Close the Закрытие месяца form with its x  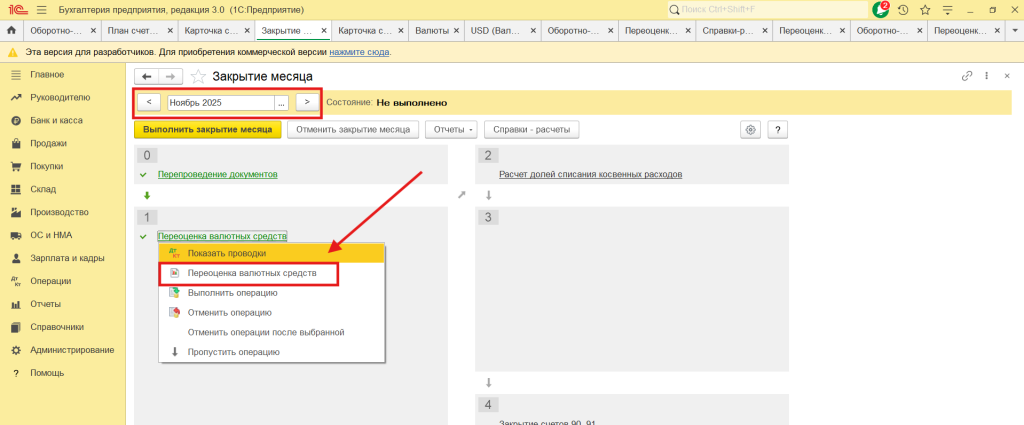[1006, 76]
